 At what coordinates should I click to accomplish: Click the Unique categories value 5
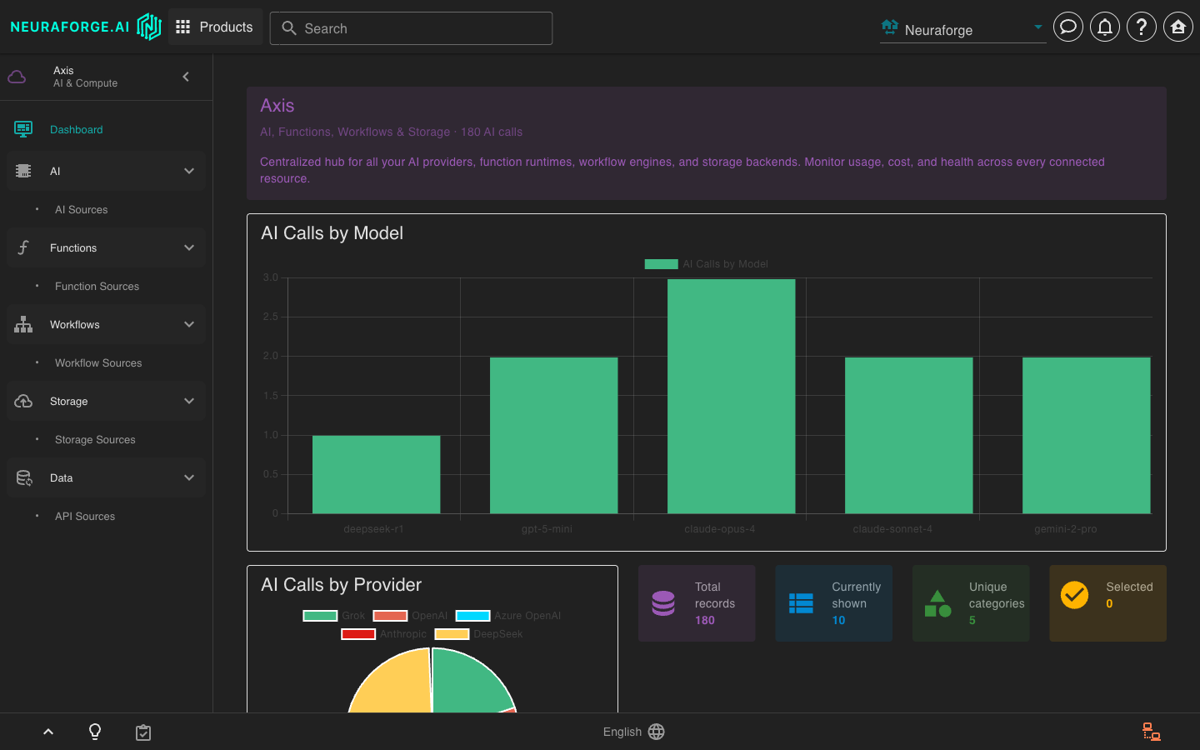[x=972, y=620]
